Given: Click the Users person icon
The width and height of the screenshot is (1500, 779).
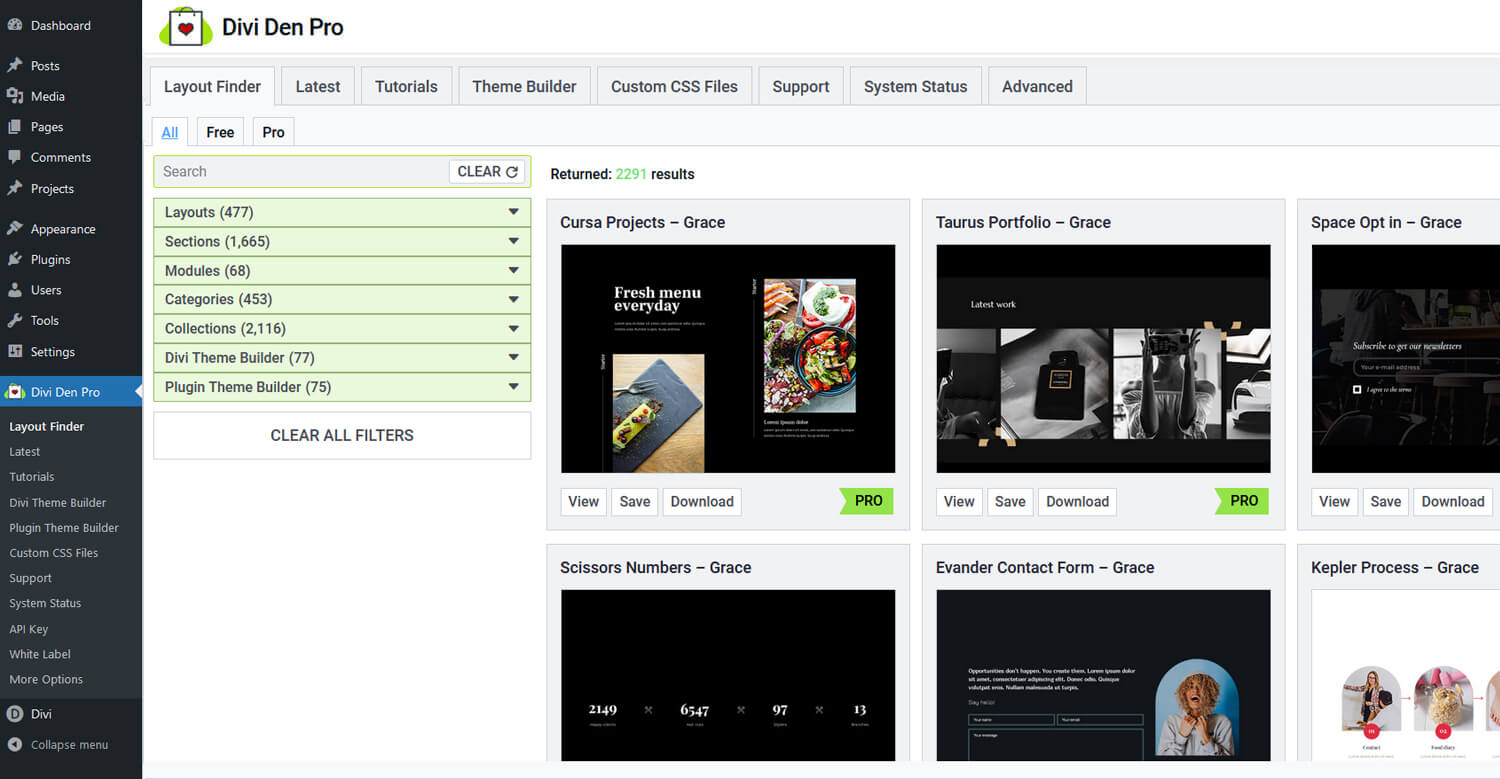Looking at the screenshot, I should [x=15, y=290].
